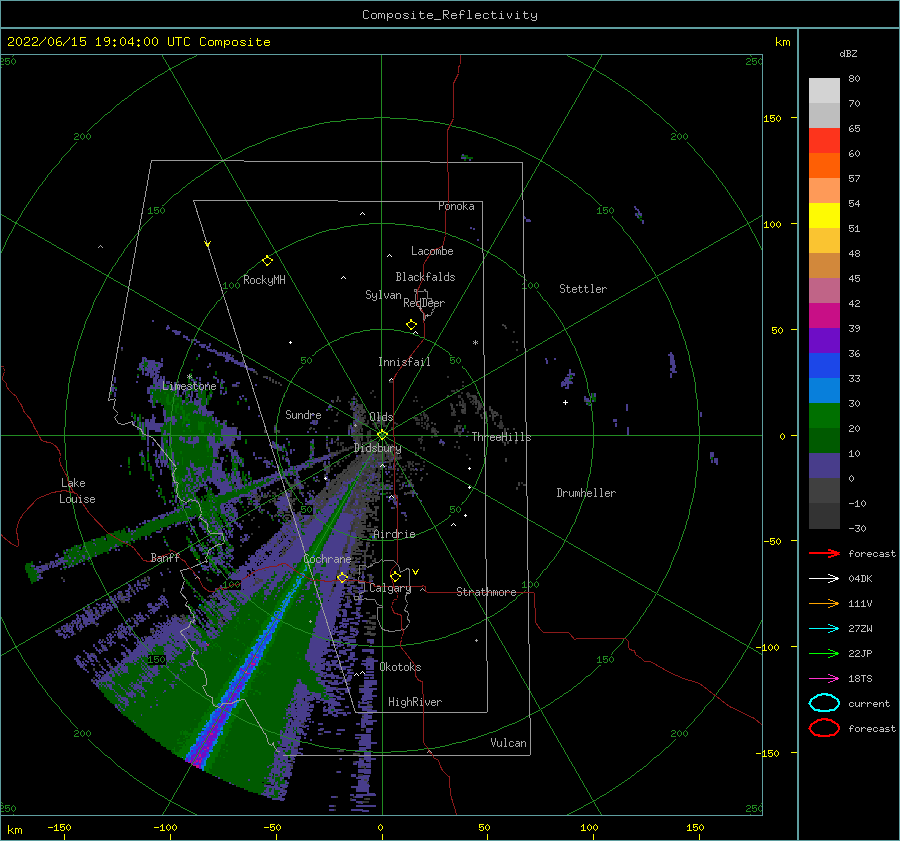
Task: Click the cyan current ellipse icon
Action: pyautogui.click(x=824, y=703)
